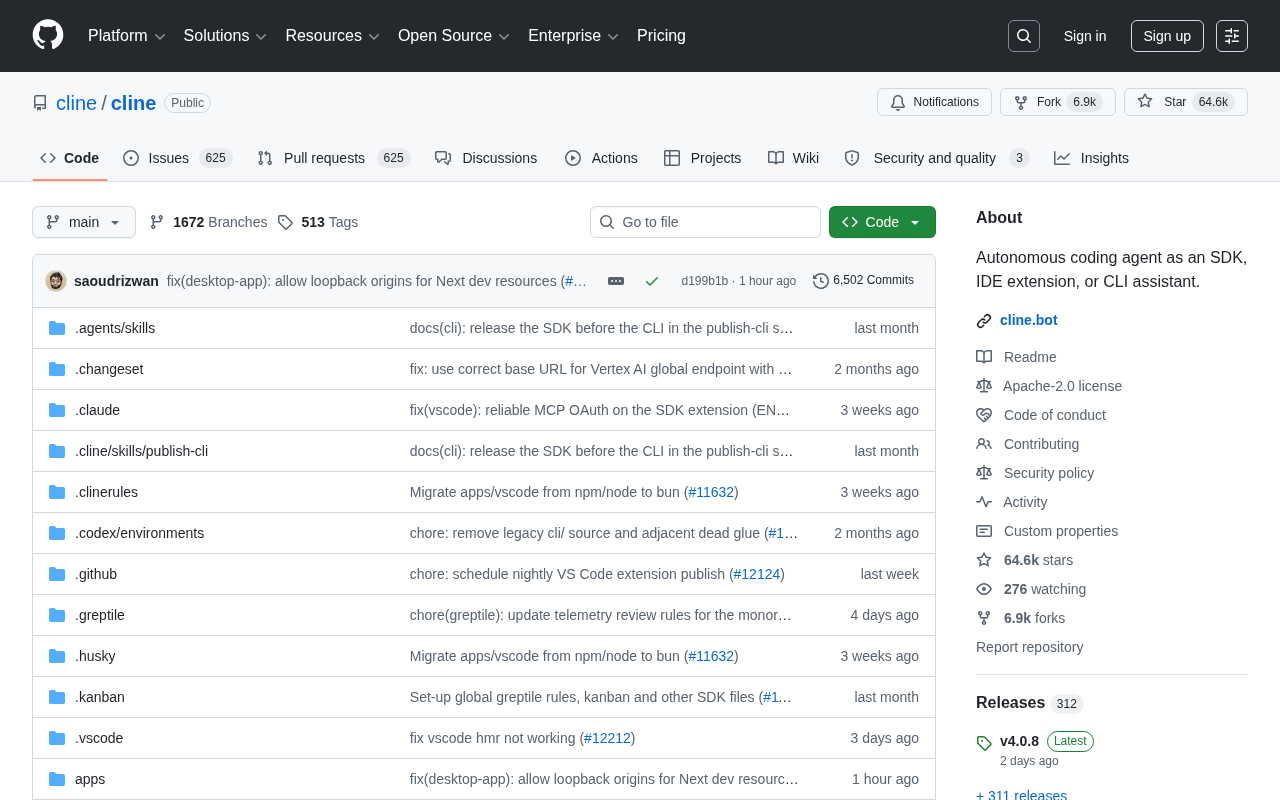Click the folder icon beside .clinerules
The image size is (1280, 800).
pos(57,492)
